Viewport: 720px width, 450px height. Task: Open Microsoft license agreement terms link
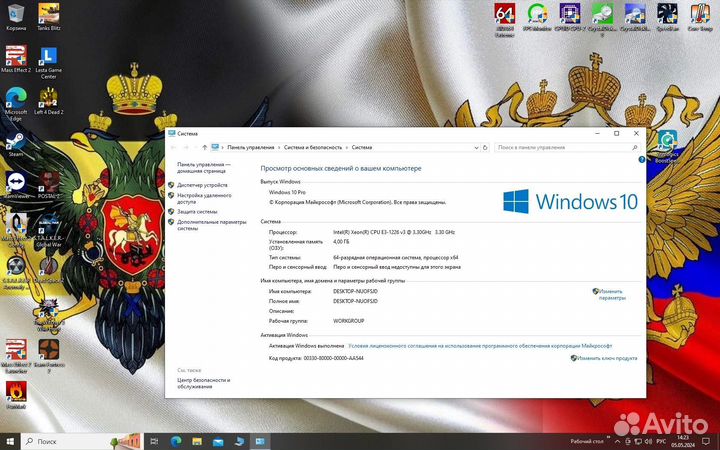[x=480, y=346]
